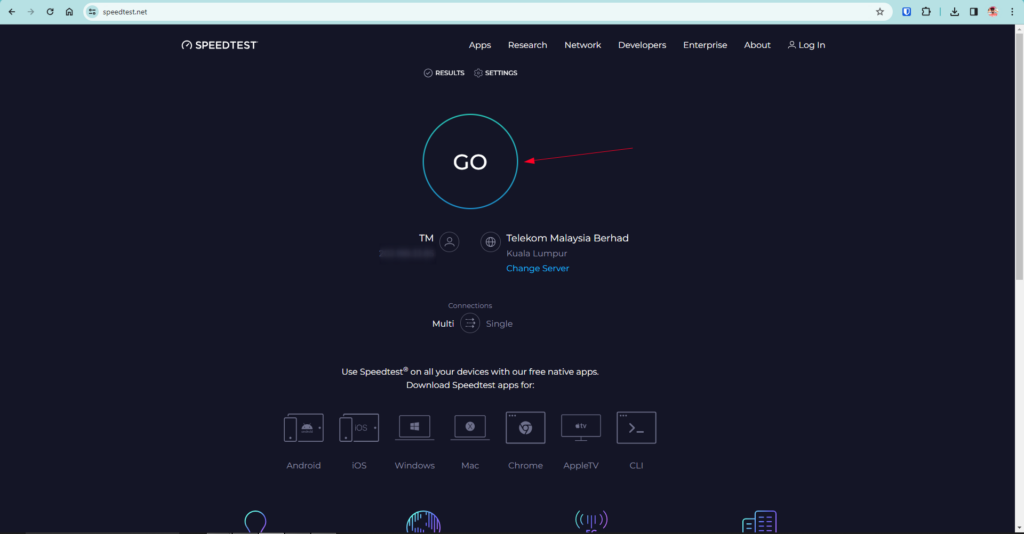The height and width of the screenshot is (534, 1024).
Task: Click the globe server icon
Action: coord(490,242)
